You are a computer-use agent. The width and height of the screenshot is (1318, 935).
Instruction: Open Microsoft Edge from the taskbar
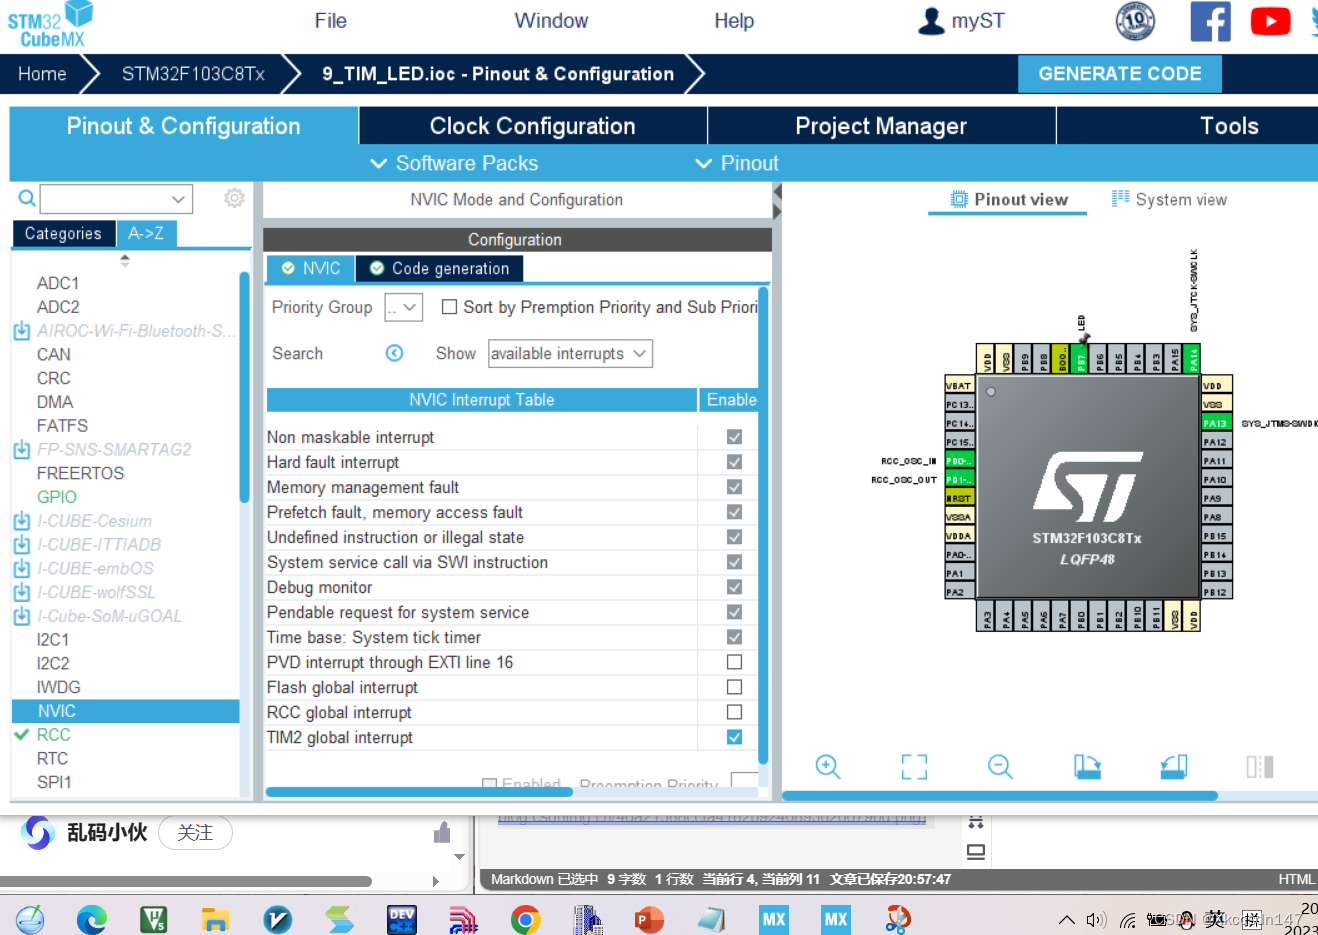coord(92,919)
